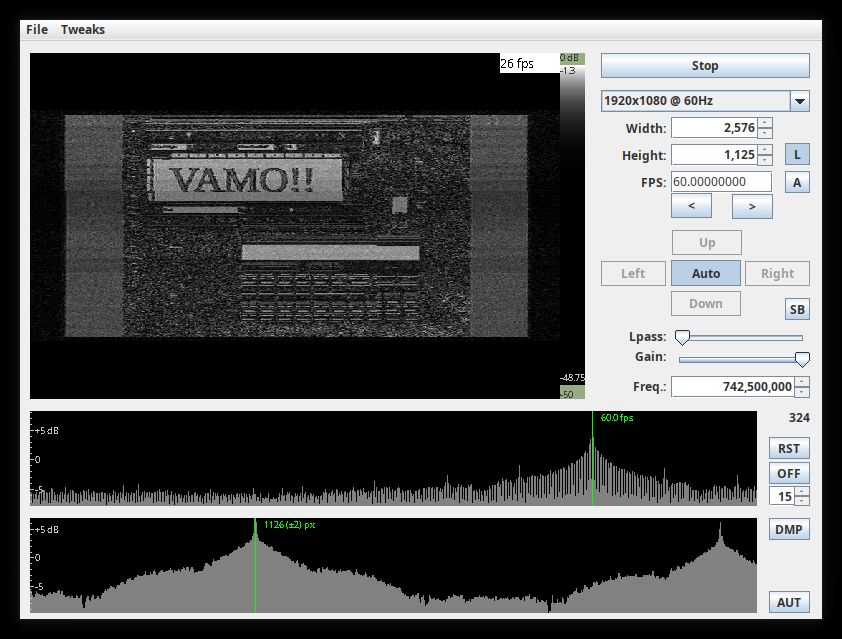Toggle the L button next to Height
The image size is (842, 639).
[797, 155]
